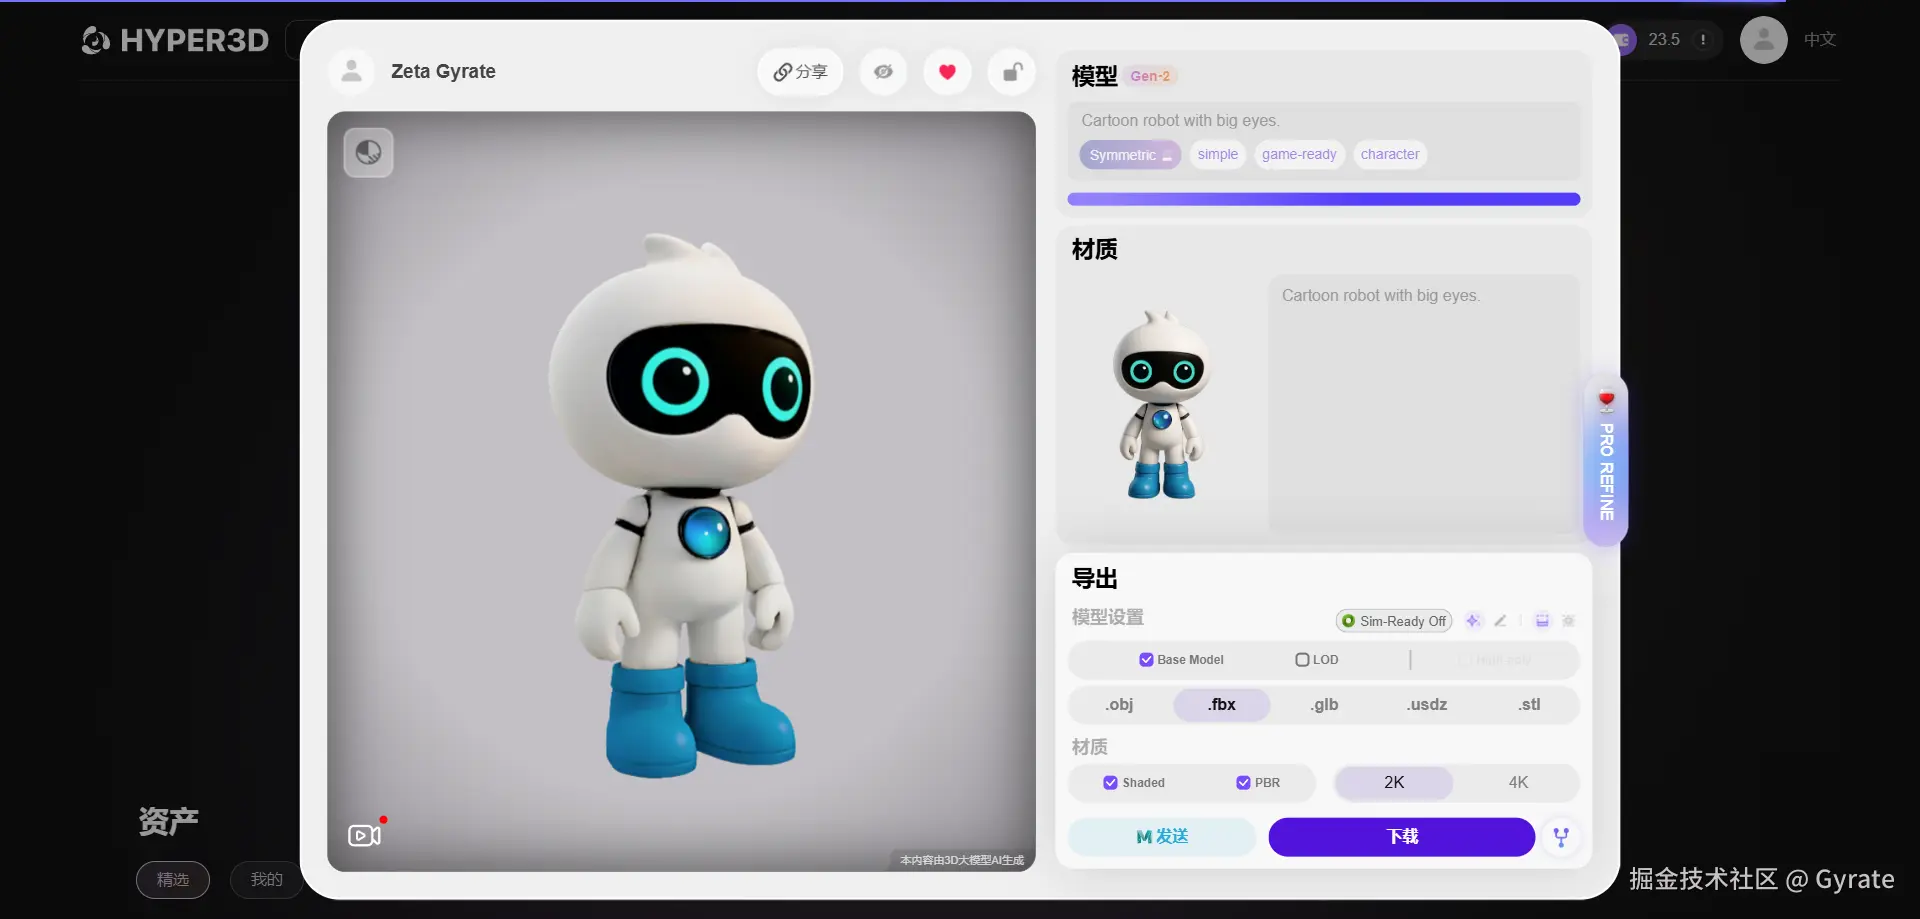The image size is (1920, 919).
Task: Select the AI sparkle icon next to Sim-Ready
Action: [1473, 620]
